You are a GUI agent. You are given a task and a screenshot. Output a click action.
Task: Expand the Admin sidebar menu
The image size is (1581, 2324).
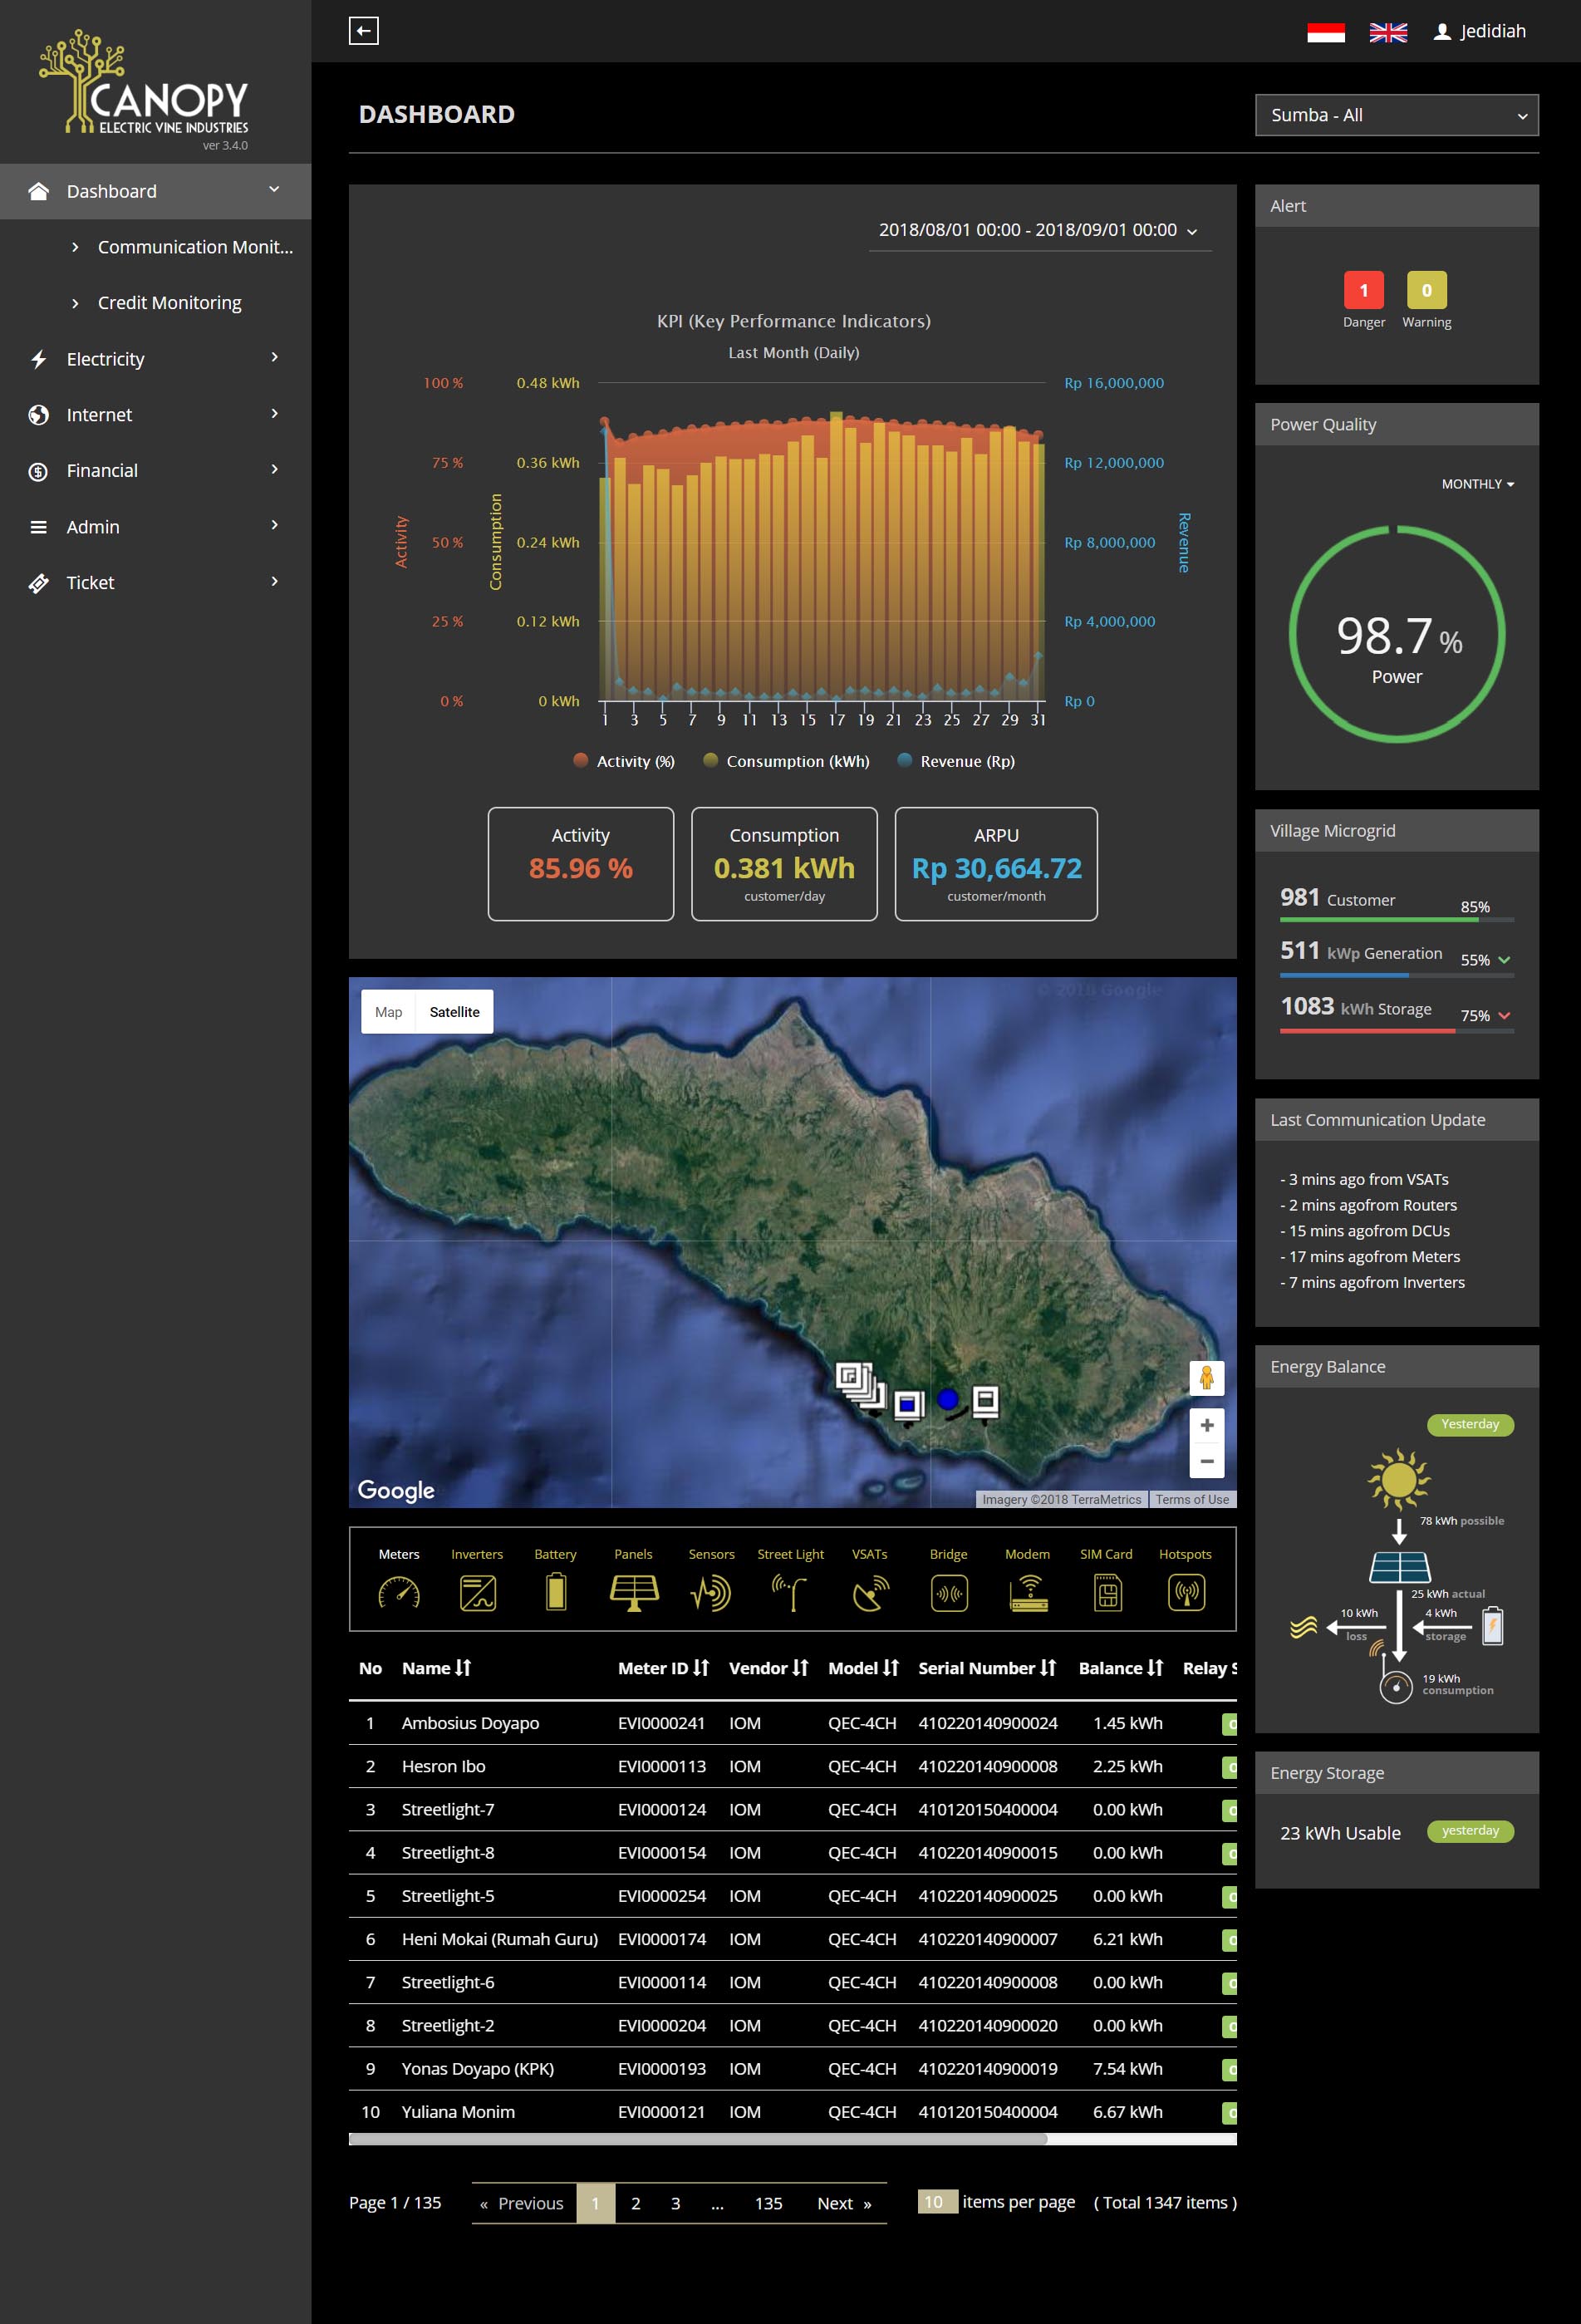click(155, 527)
